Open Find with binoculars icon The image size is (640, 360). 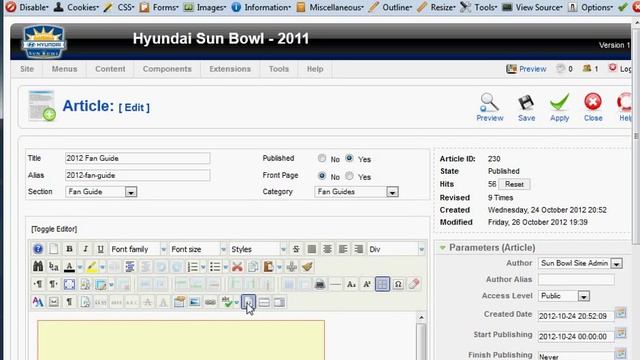38,267
